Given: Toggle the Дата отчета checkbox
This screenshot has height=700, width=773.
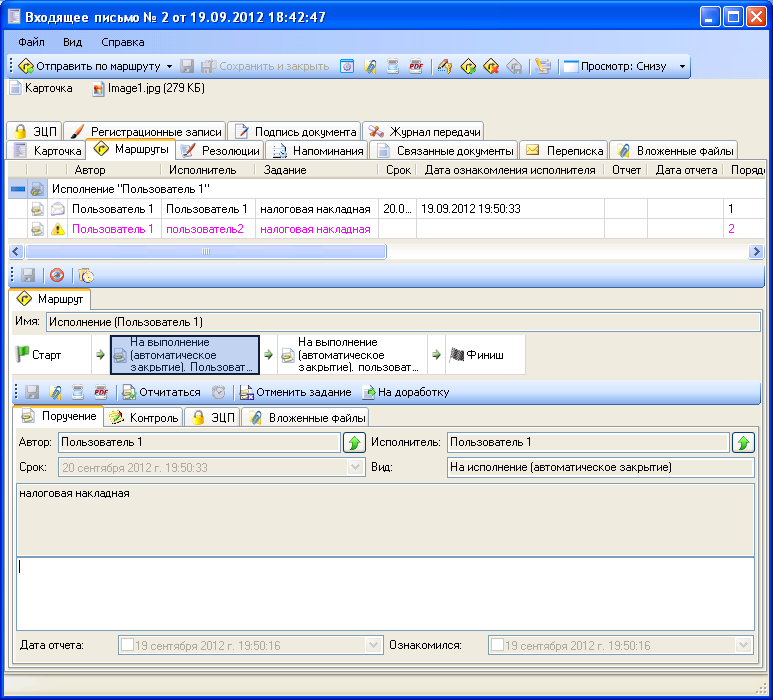Looking at the screenshot, I should point(127,645).
